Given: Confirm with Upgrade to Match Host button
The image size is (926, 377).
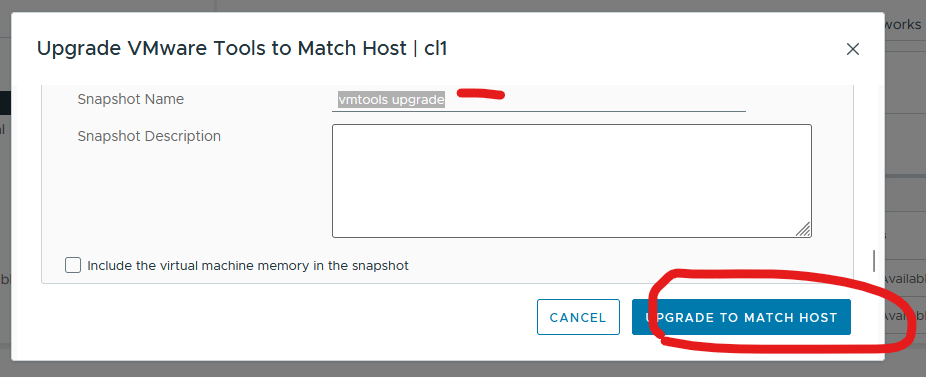Looking at the screenshot, I should 741,317.
